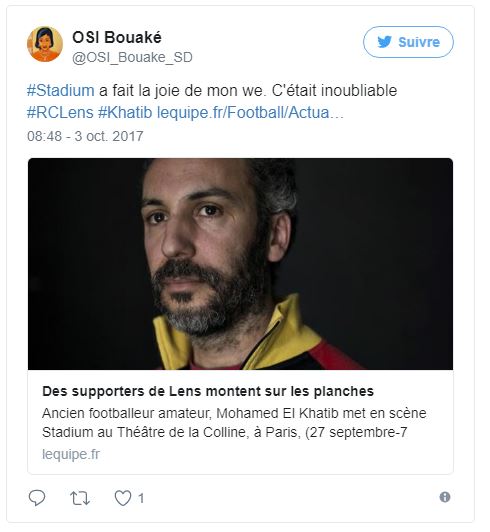This screenshot has width=490, height=532.
Task: Open the tweet timestamp 08:48 - 3 oct. 2017
Action: tap(85, 136)
